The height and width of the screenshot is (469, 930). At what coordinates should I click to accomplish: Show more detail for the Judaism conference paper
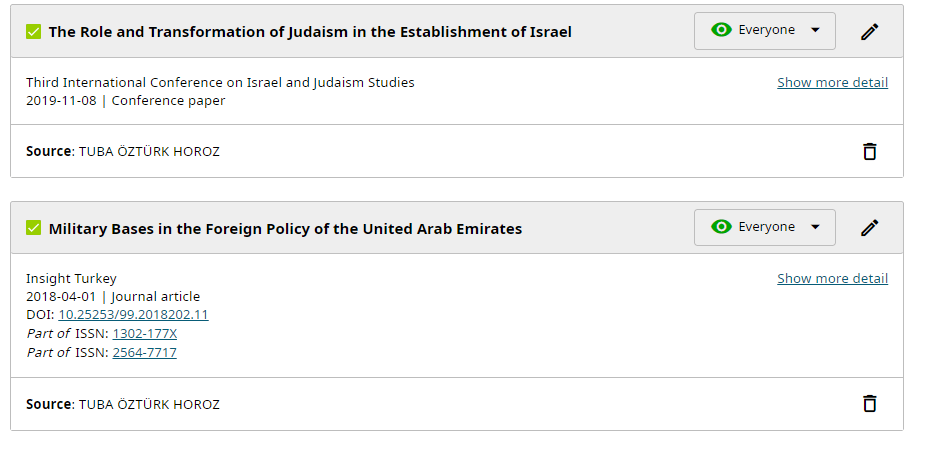coord(832,82)
